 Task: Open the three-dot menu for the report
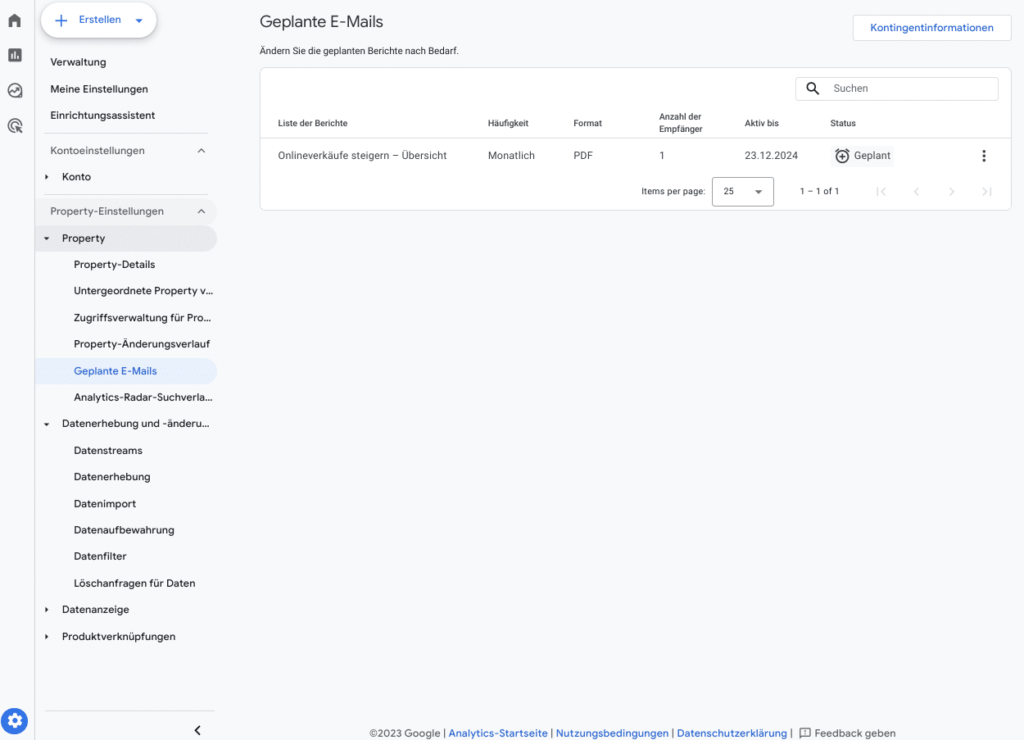pyautogui.click(x=984, y=155)
